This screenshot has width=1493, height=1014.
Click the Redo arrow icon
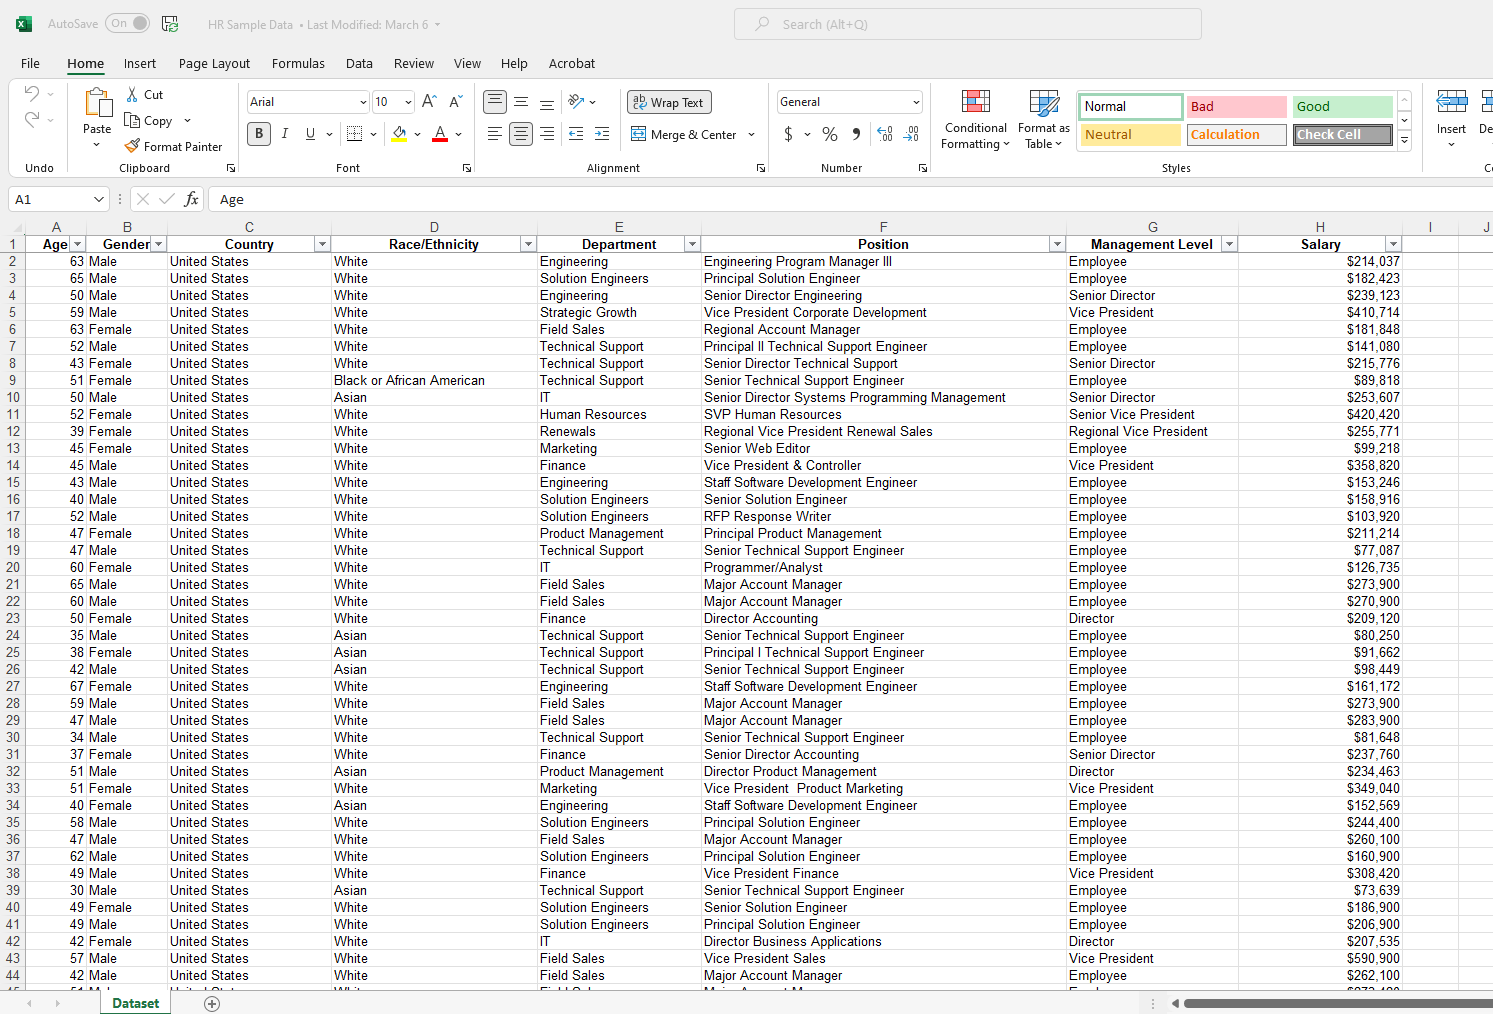[x=32, y=120]
